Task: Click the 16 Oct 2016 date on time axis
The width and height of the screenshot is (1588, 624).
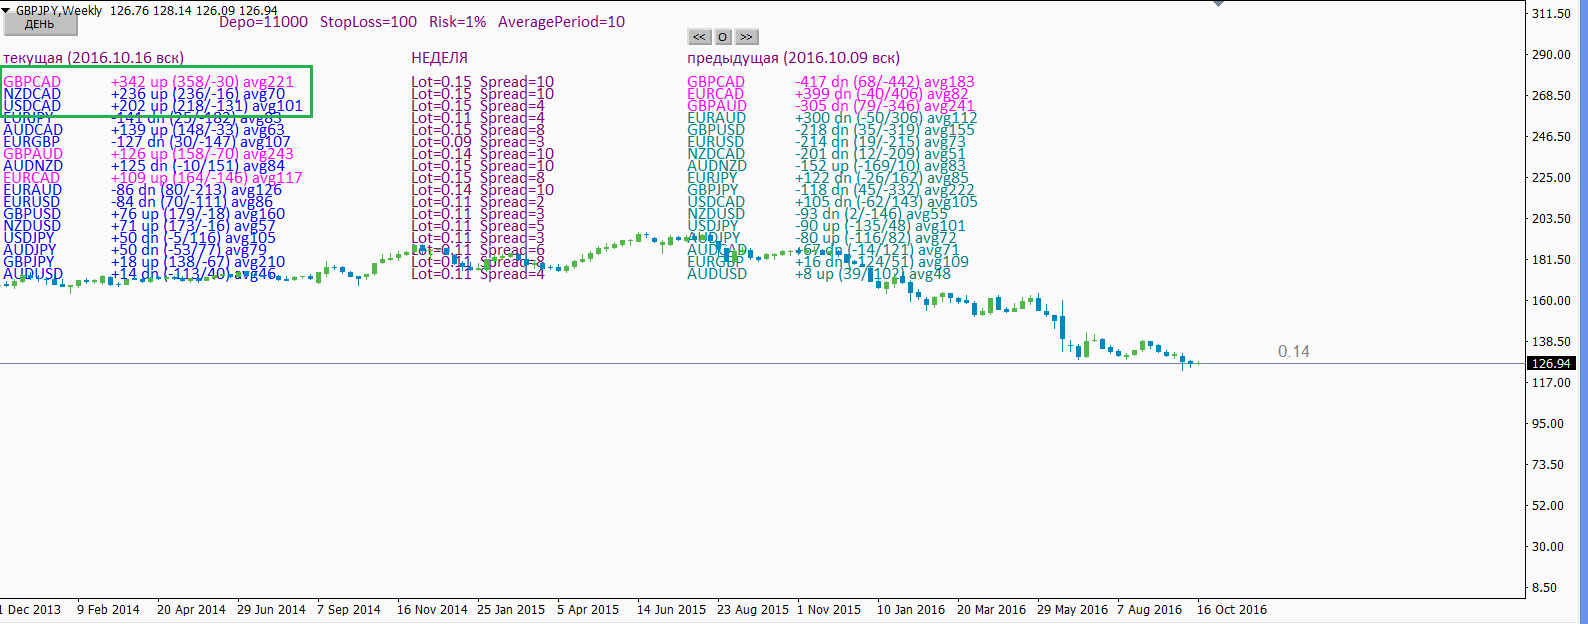Action: pos(1232,609)
